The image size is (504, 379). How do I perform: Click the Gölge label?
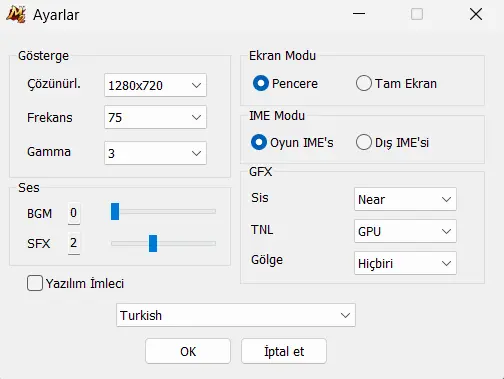(267, 260)
